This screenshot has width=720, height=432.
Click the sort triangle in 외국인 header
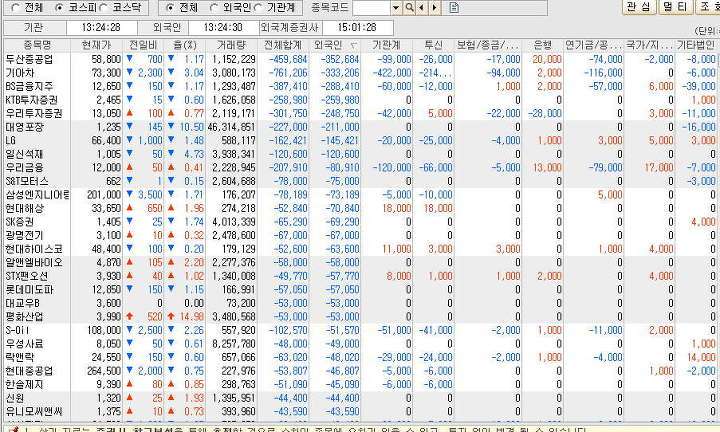[353, 46]
